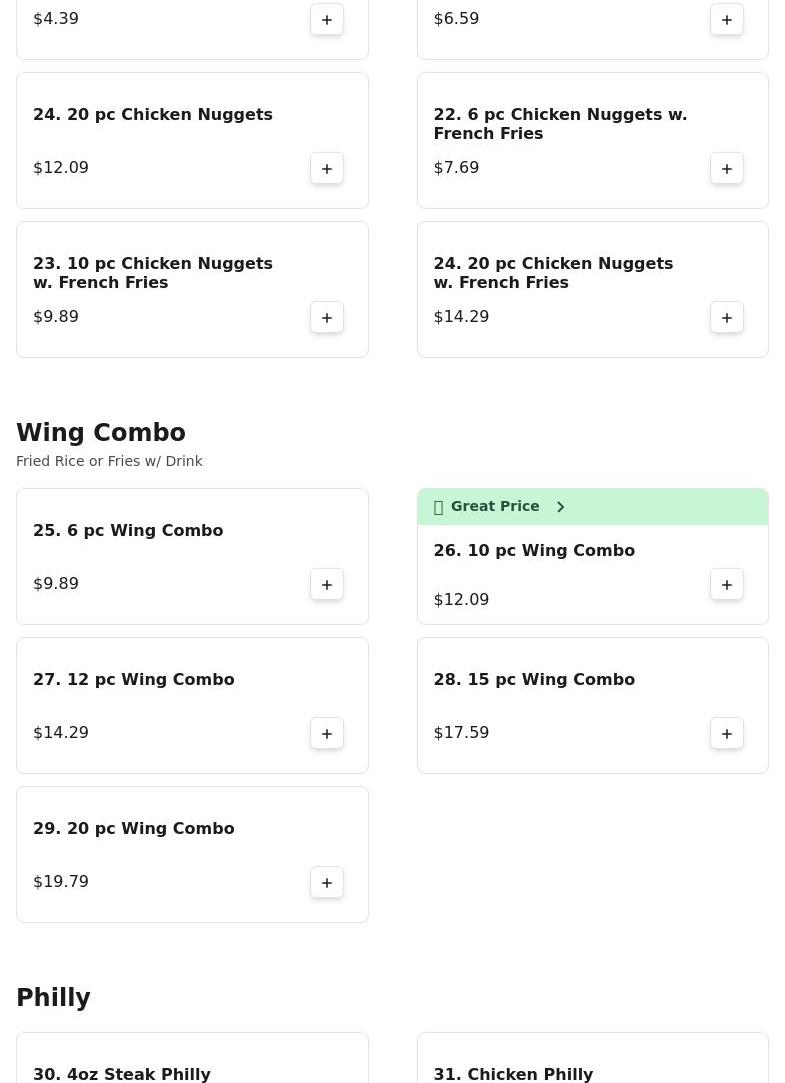The height and width of the screenshot is (1083, 785).
Task: Add 20 pc Chicken Nuggets w. French Fries
Action: point(727,317)
